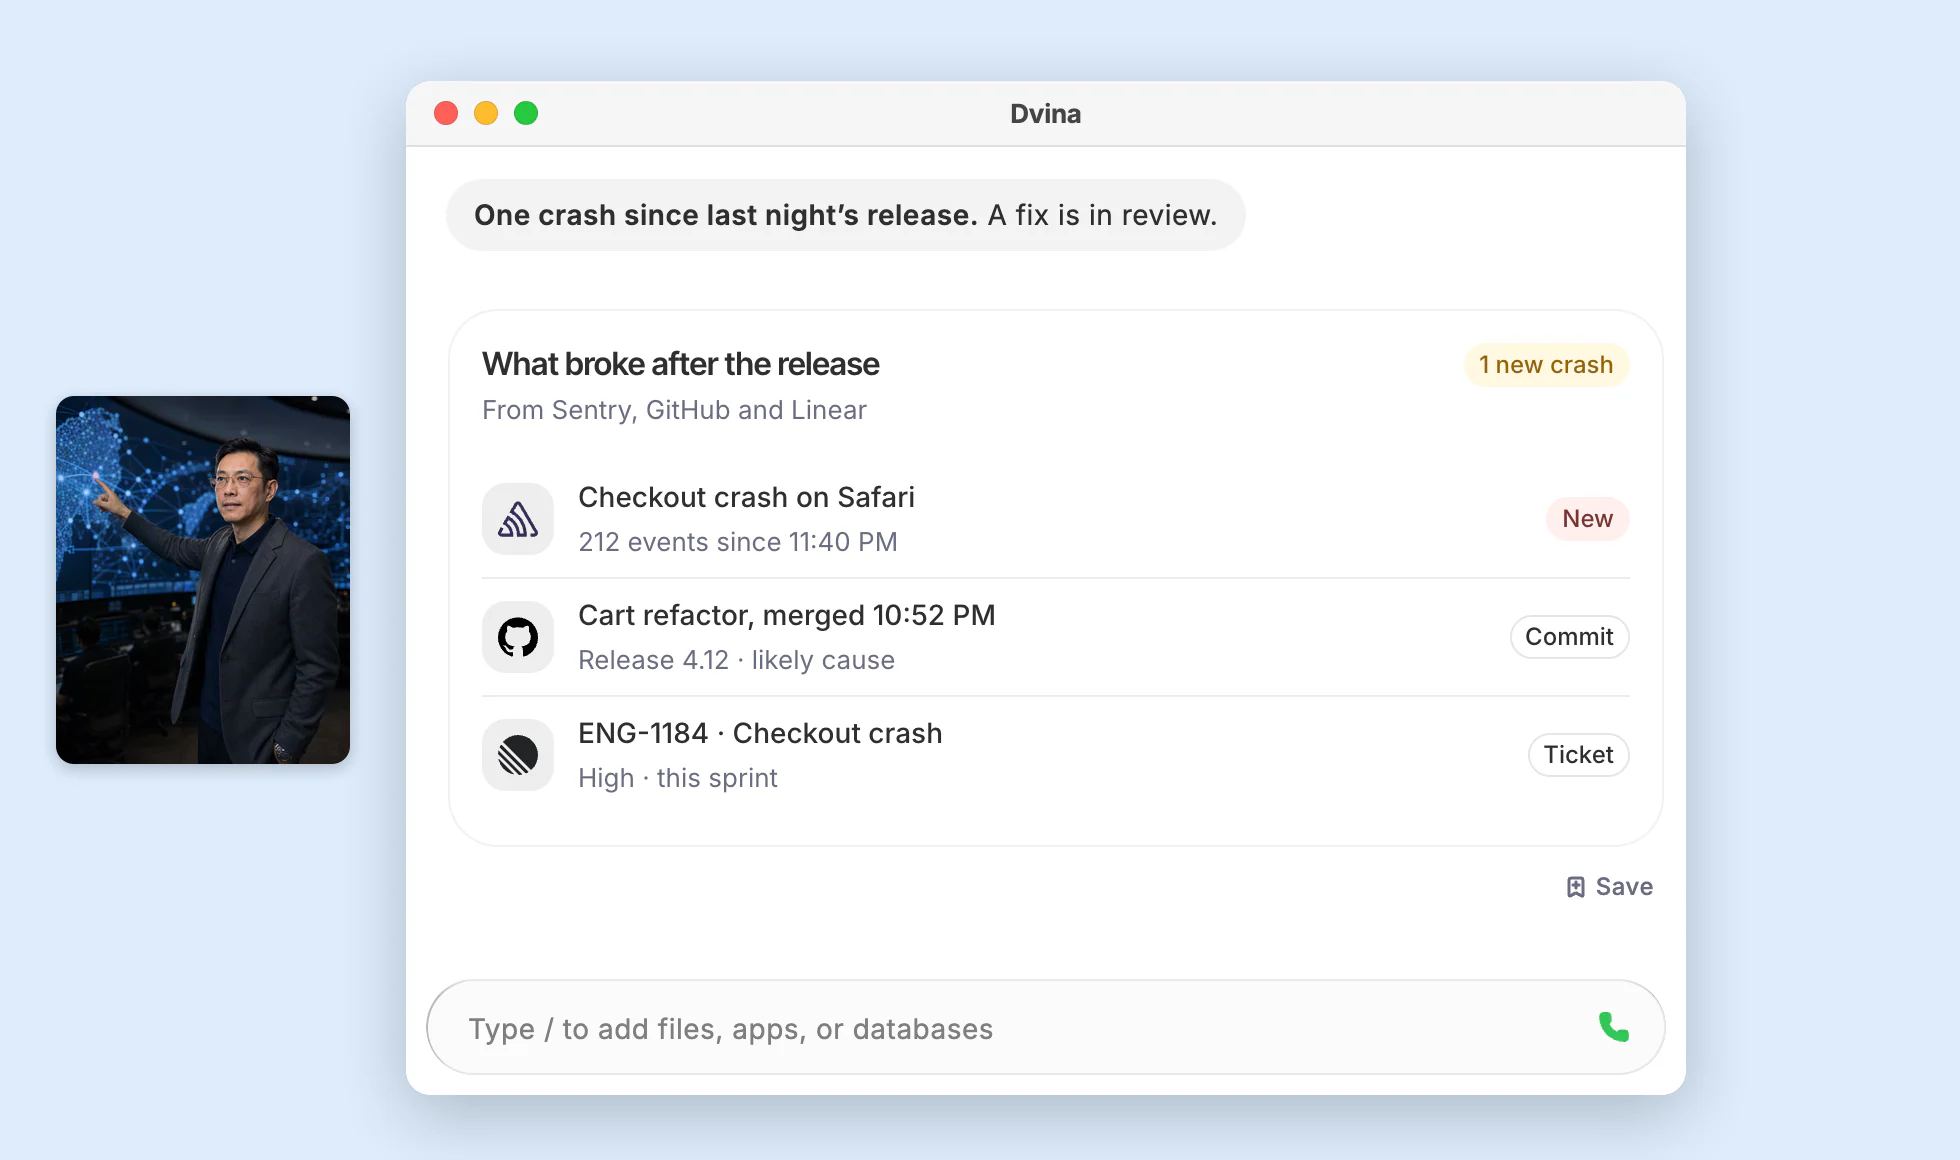Screen dimensions: 1960x1160
Task: Click the '1 new crash' status pill
Action: 1546,365
